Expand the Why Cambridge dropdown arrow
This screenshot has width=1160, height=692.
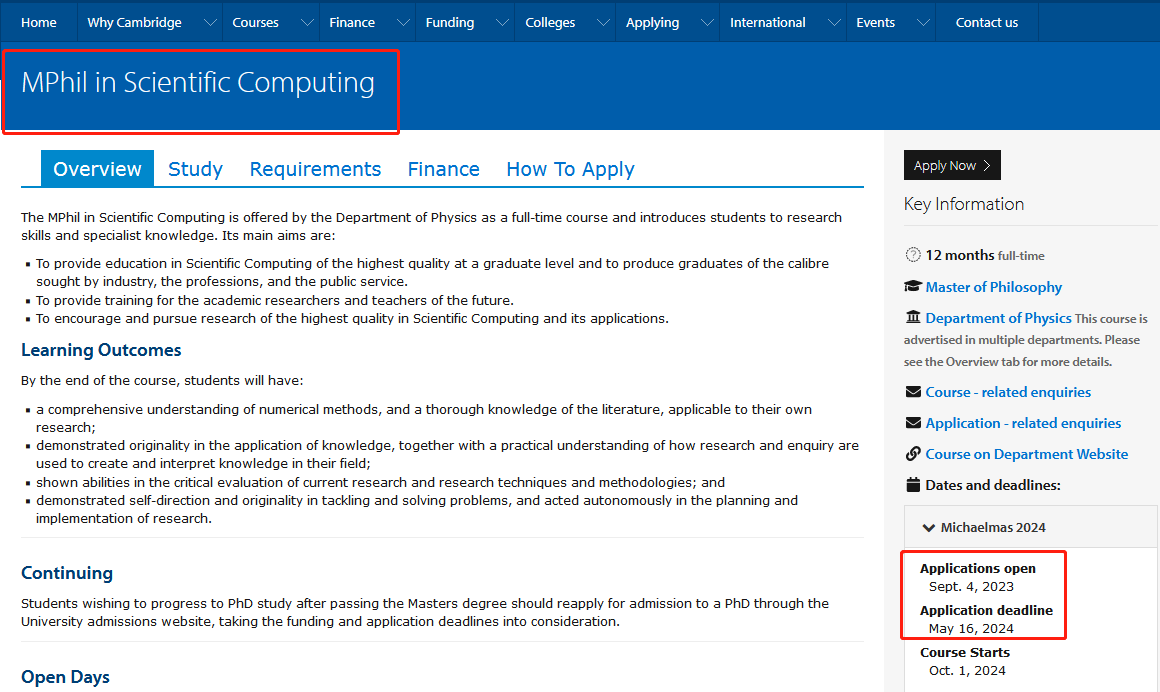point(210,23)
